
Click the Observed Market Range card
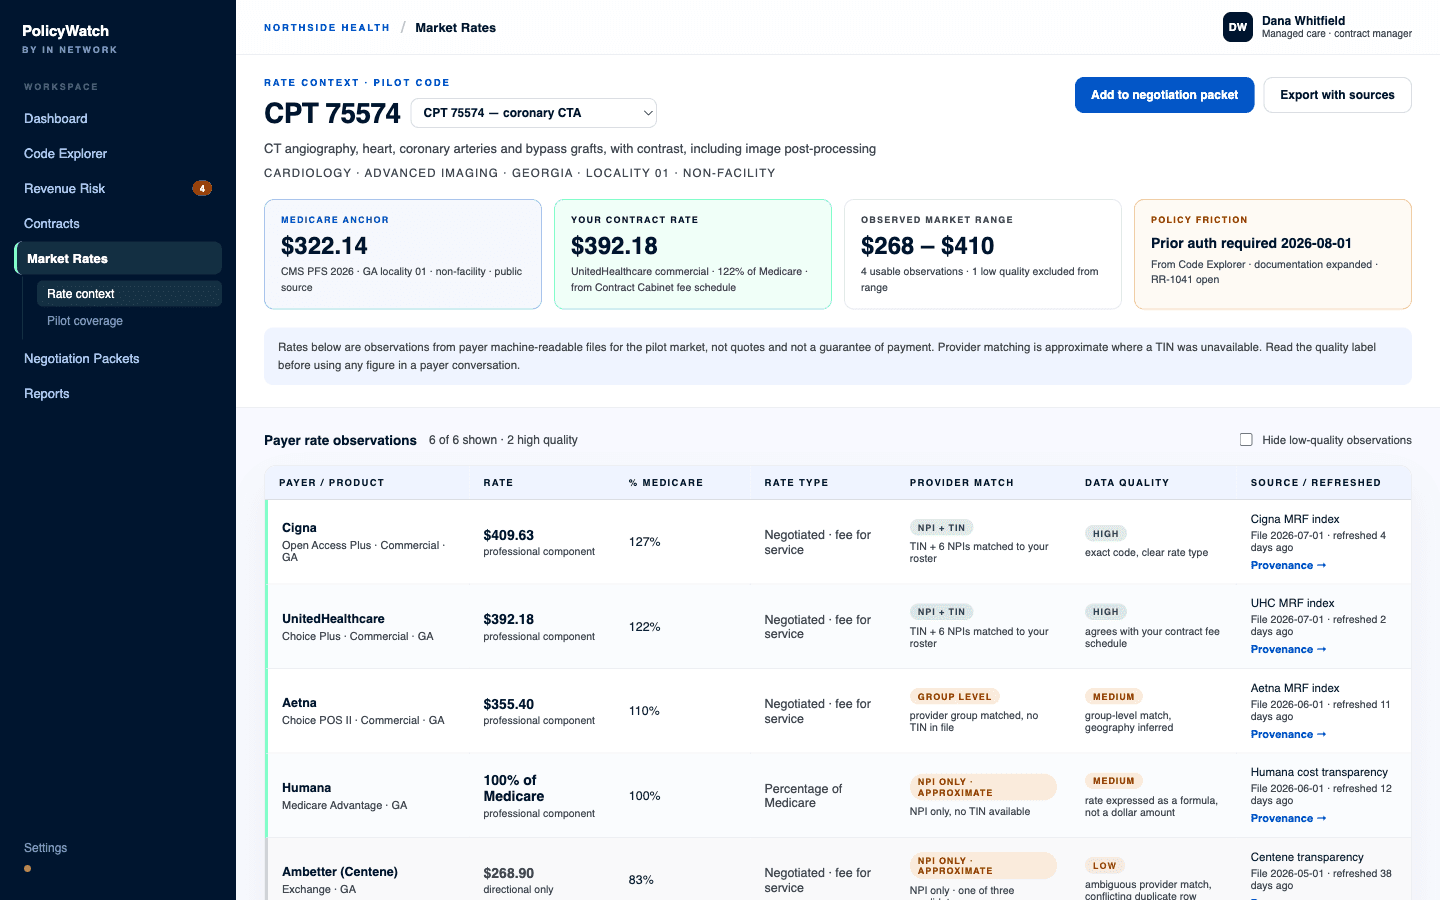click(983, 254)
